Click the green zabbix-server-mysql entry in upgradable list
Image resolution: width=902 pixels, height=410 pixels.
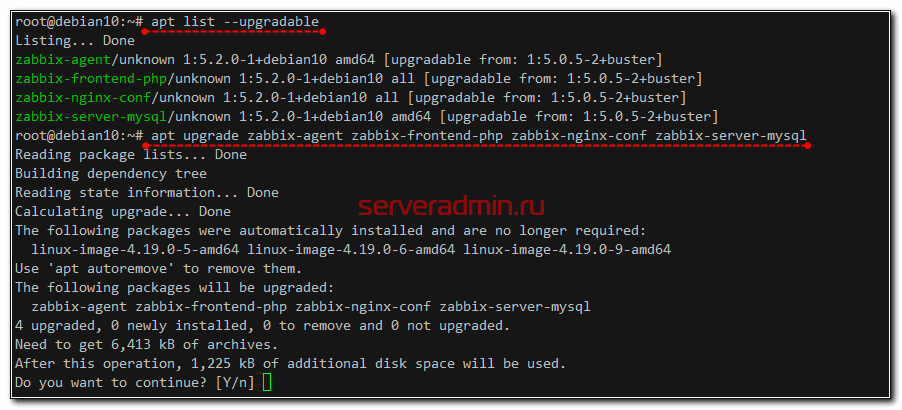87,117
